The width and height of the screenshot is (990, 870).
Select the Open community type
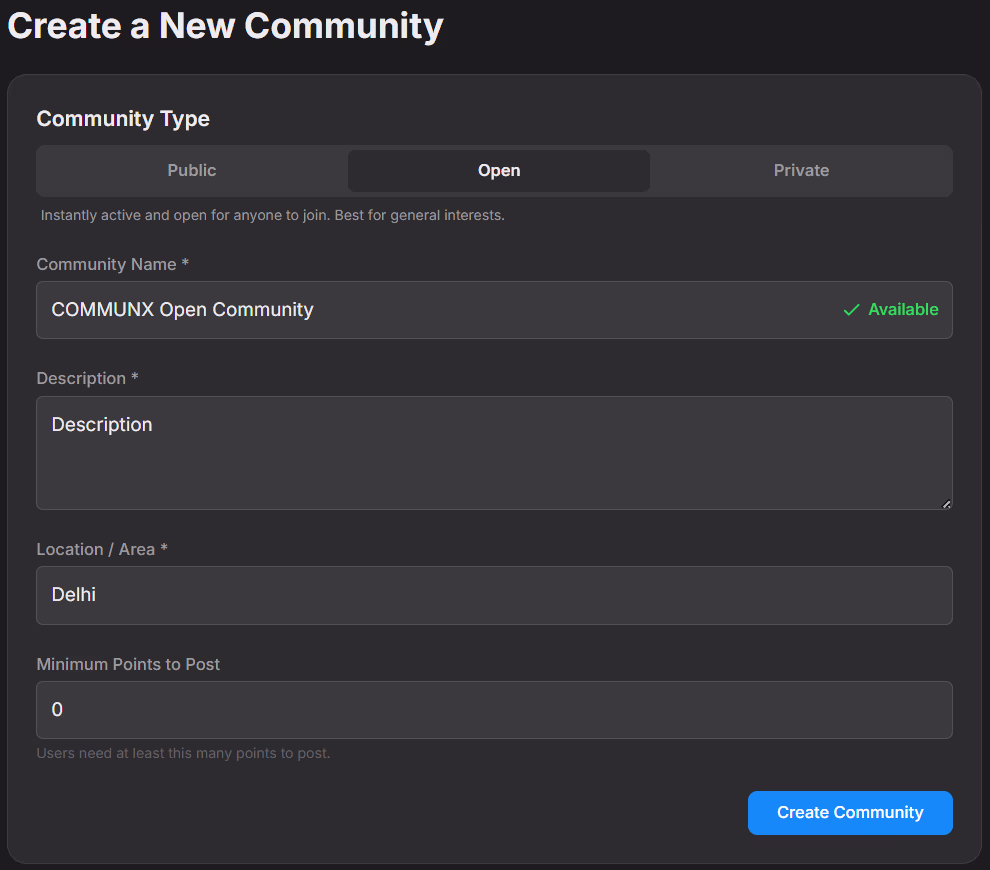coord(499,170)
